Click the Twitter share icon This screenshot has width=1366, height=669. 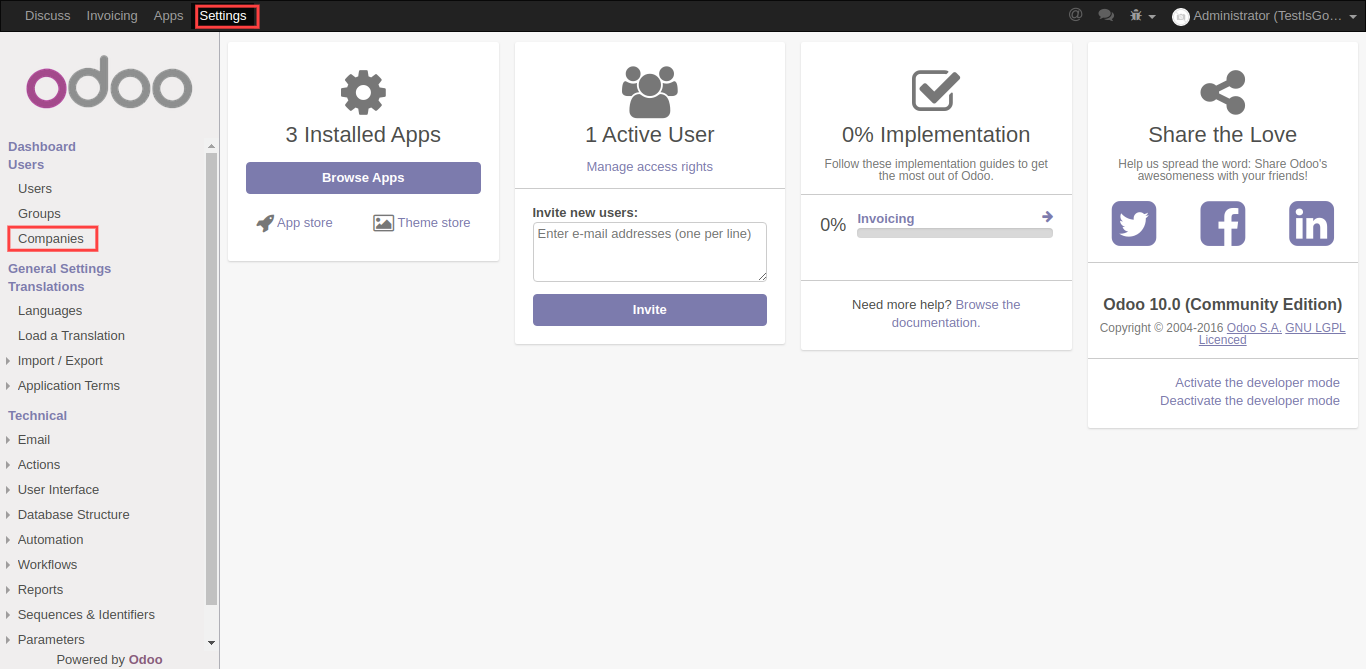click(x=1134, y=223)
